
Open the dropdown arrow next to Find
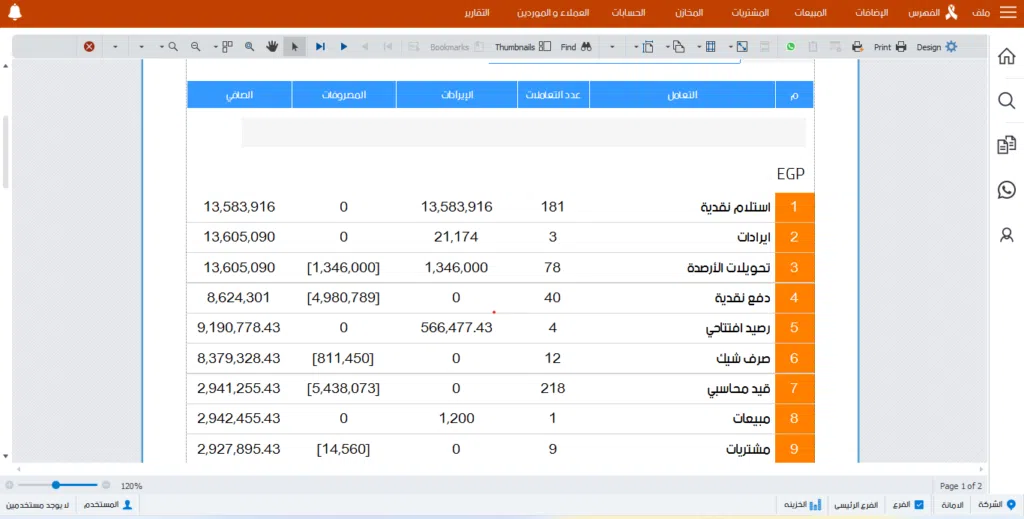point(612,47)
